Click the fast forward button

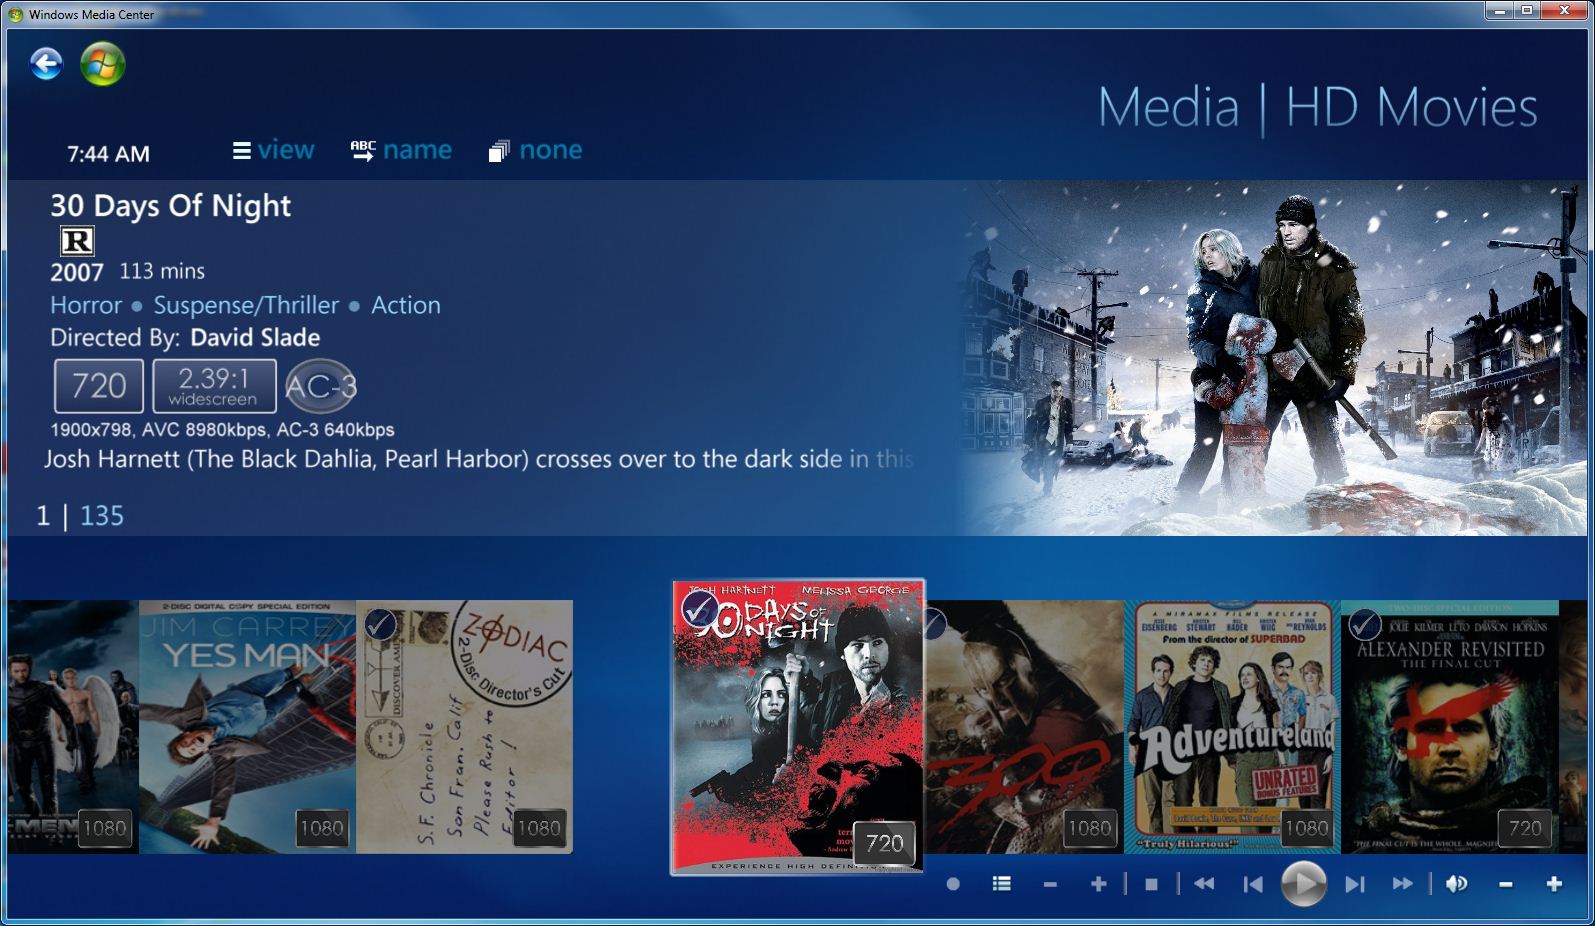coord(1403,884)
